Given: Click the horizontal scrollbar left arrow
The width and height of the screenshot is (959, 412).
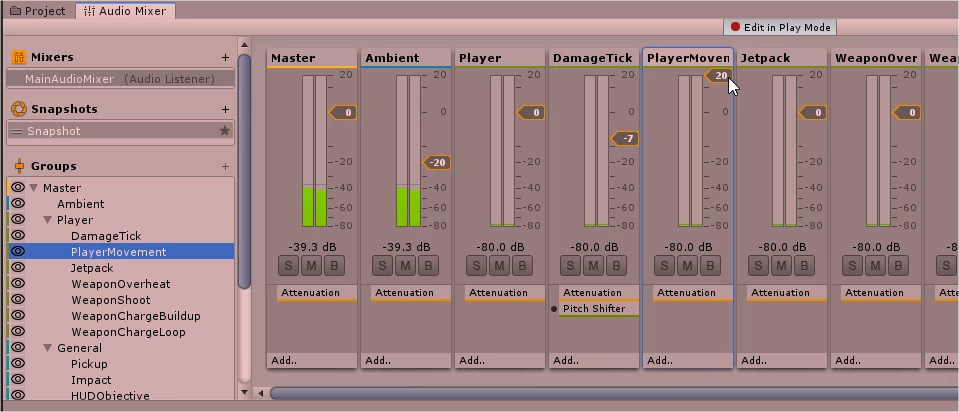Looking at the screenshot, I should click(x=261, y=393).
